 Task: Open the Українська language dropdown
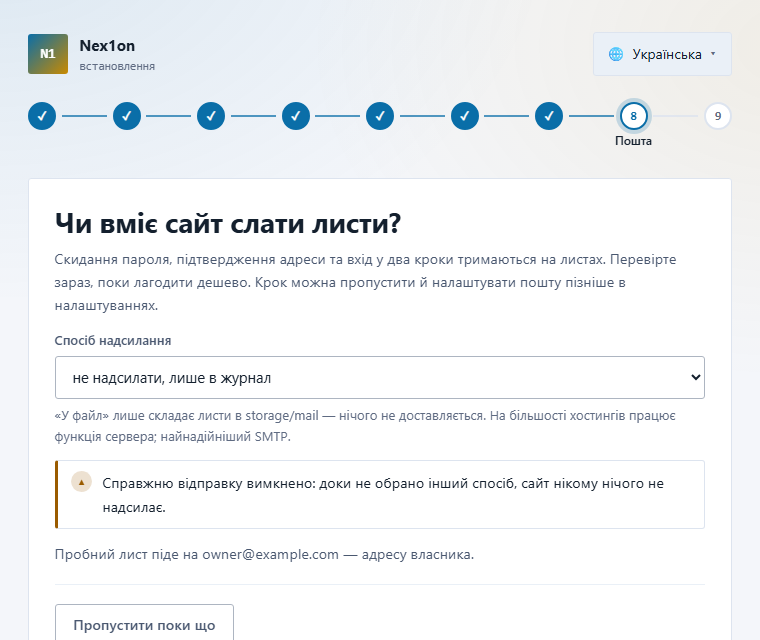coord(662,54)
